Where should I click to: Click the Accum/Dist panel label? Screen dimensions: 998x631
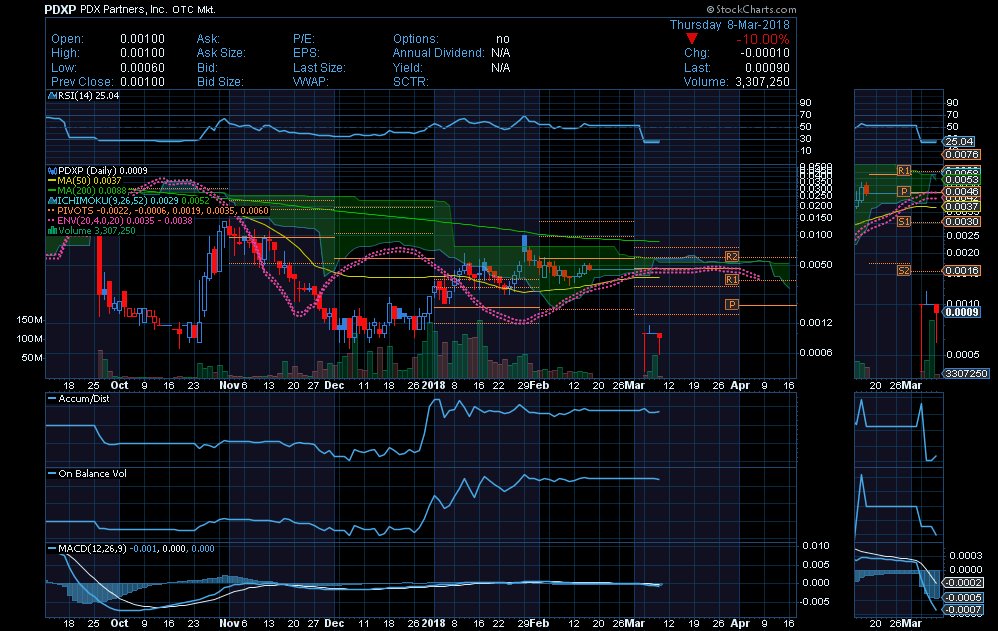(83, 399)
